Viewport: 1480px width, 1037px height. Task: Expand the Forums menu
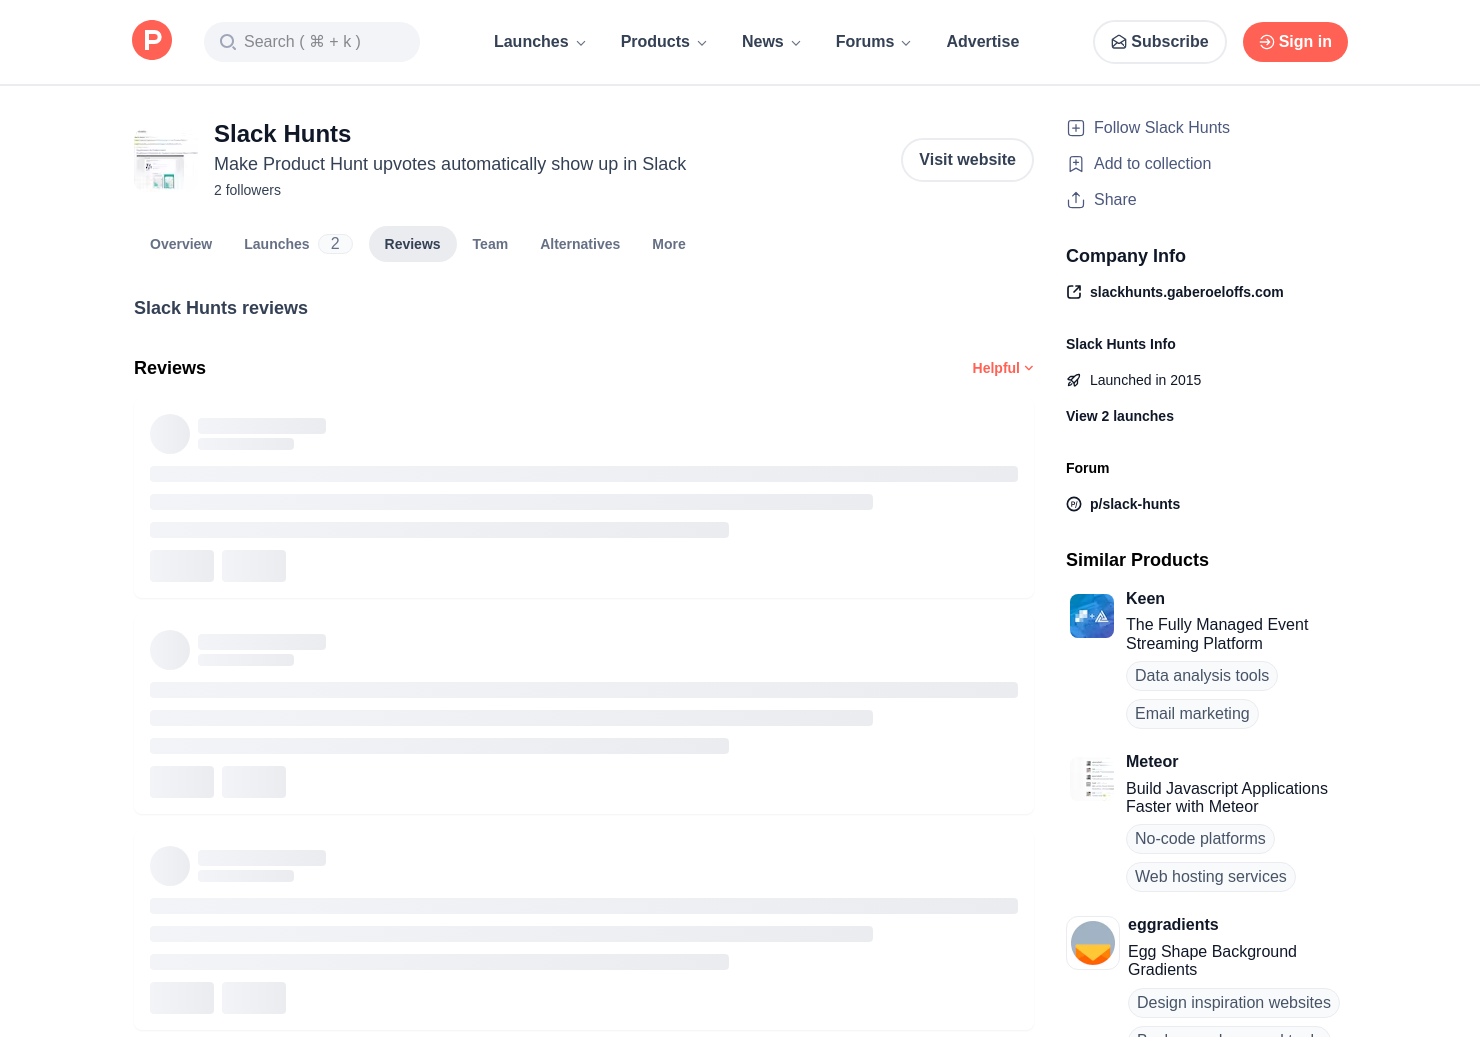[874, 42]
